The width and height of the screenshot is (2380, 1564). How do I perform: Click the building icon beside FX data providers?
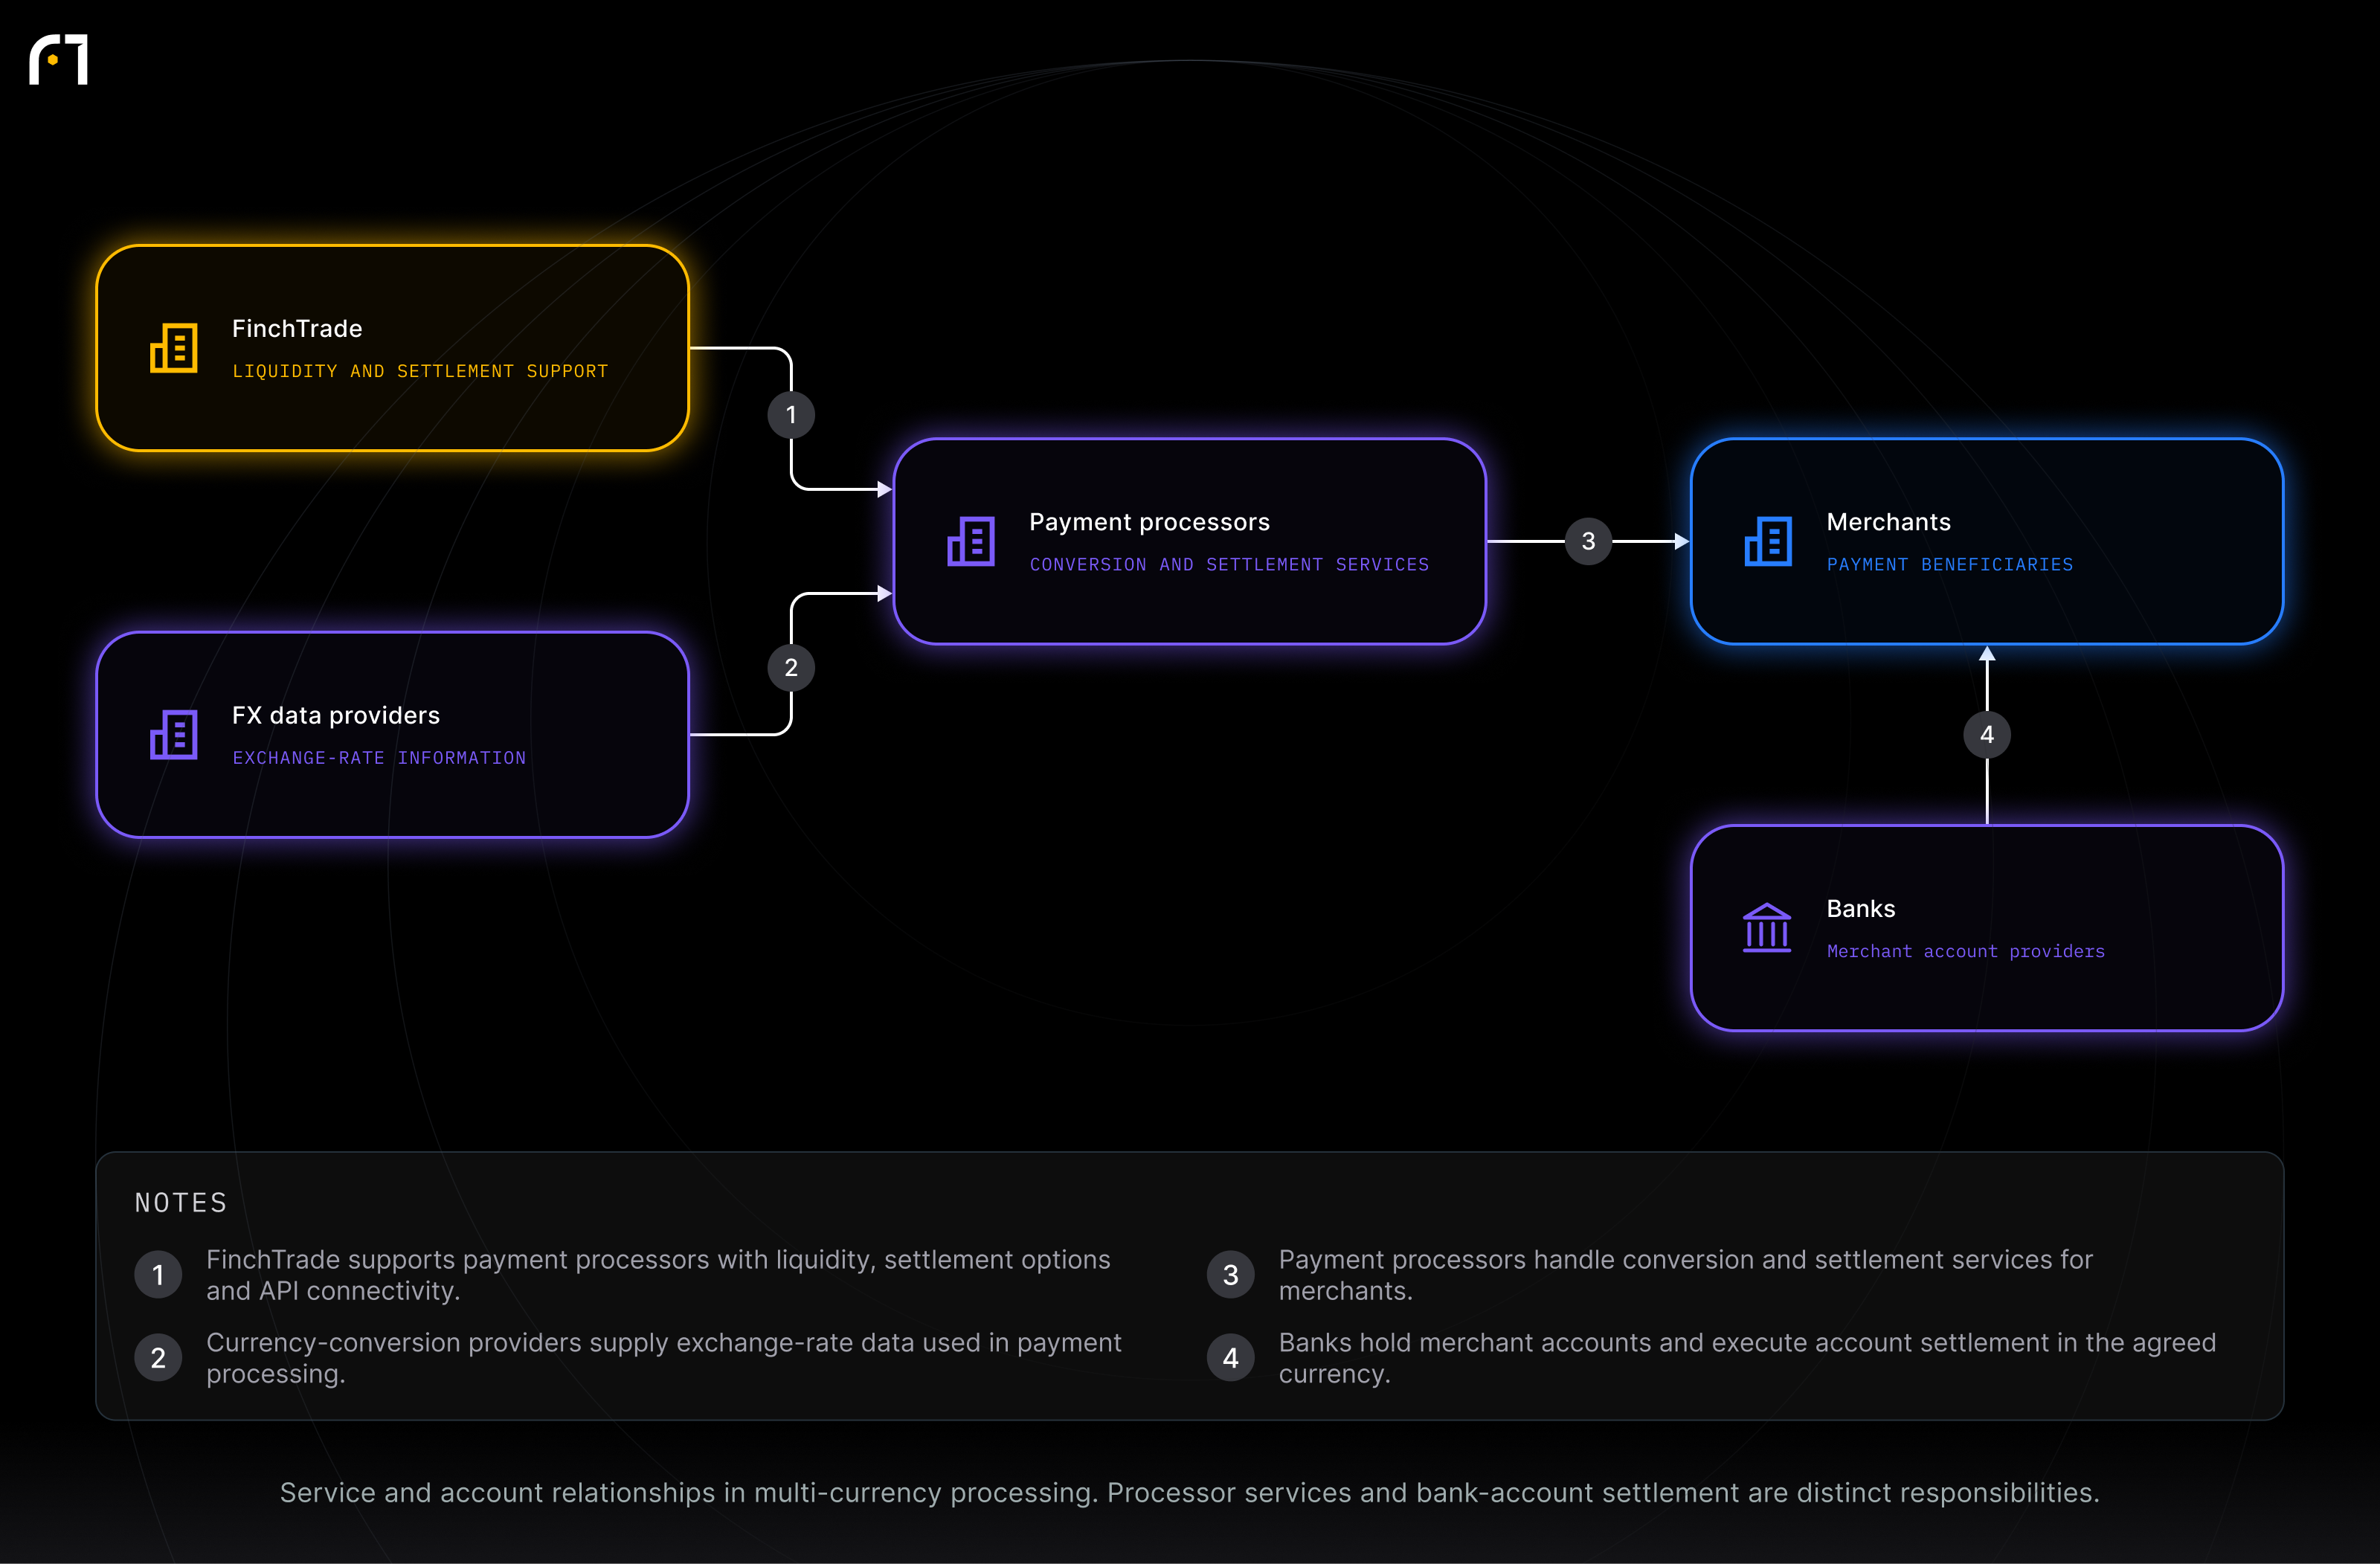pos(174,734)
